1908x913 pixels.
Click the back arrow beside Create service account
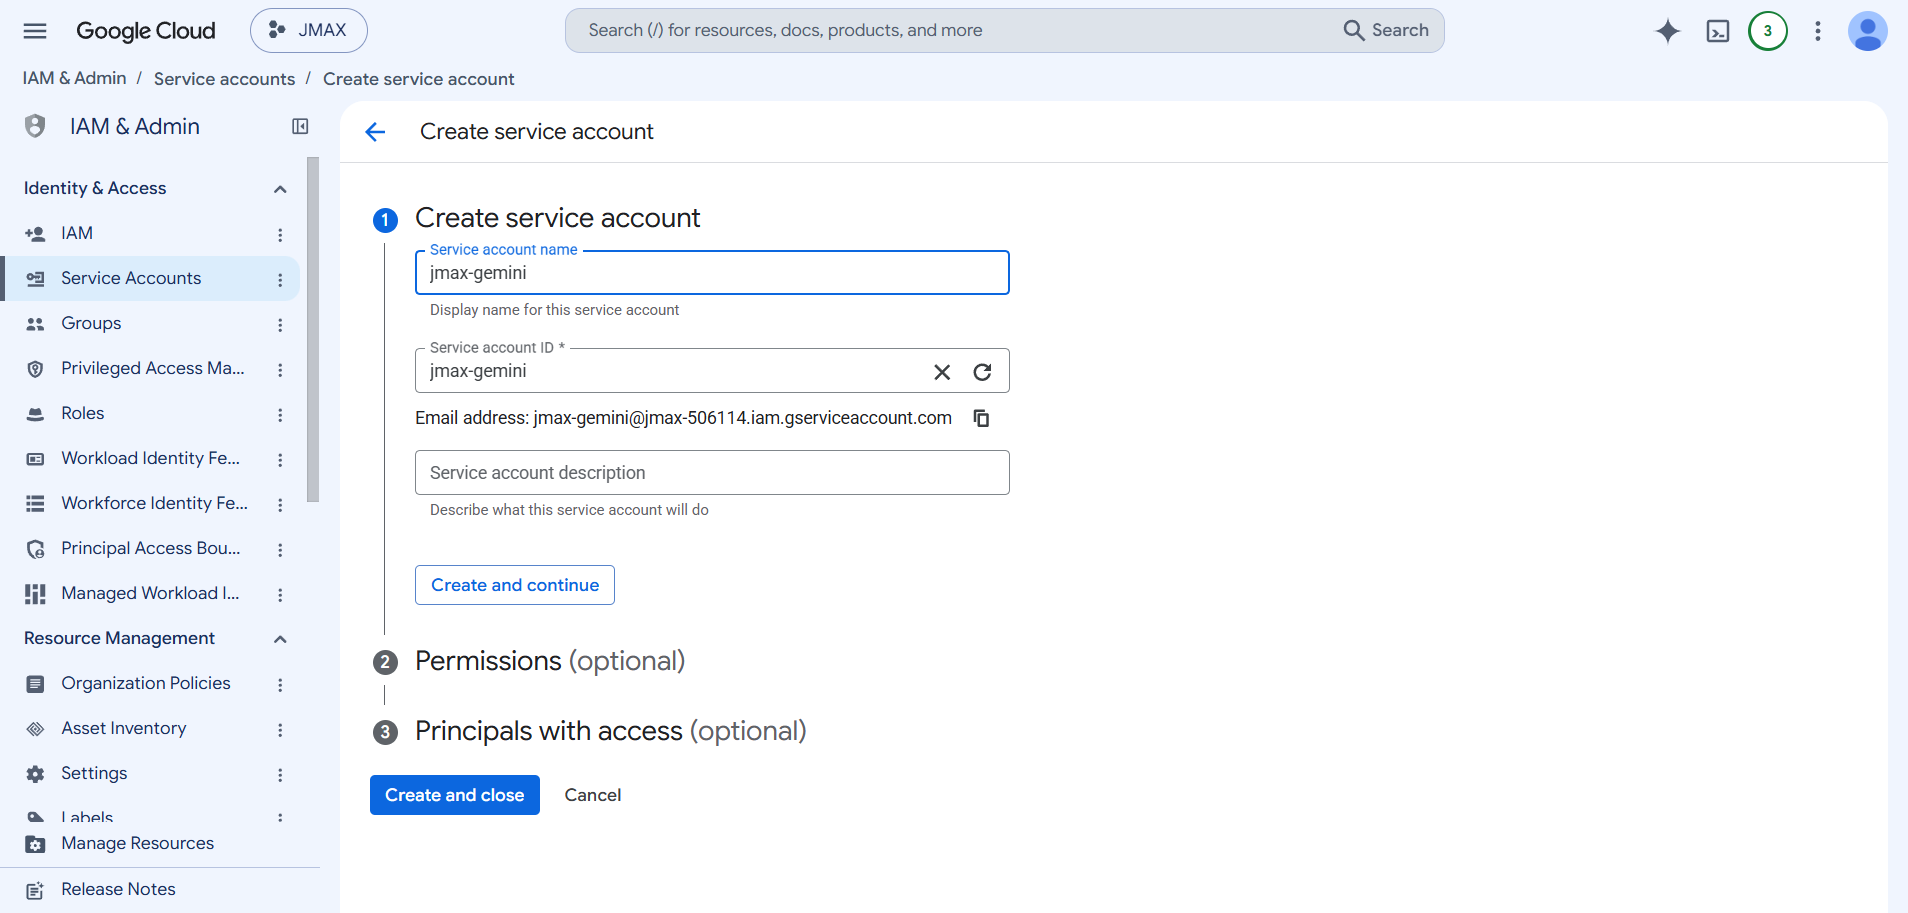point(375,132)
